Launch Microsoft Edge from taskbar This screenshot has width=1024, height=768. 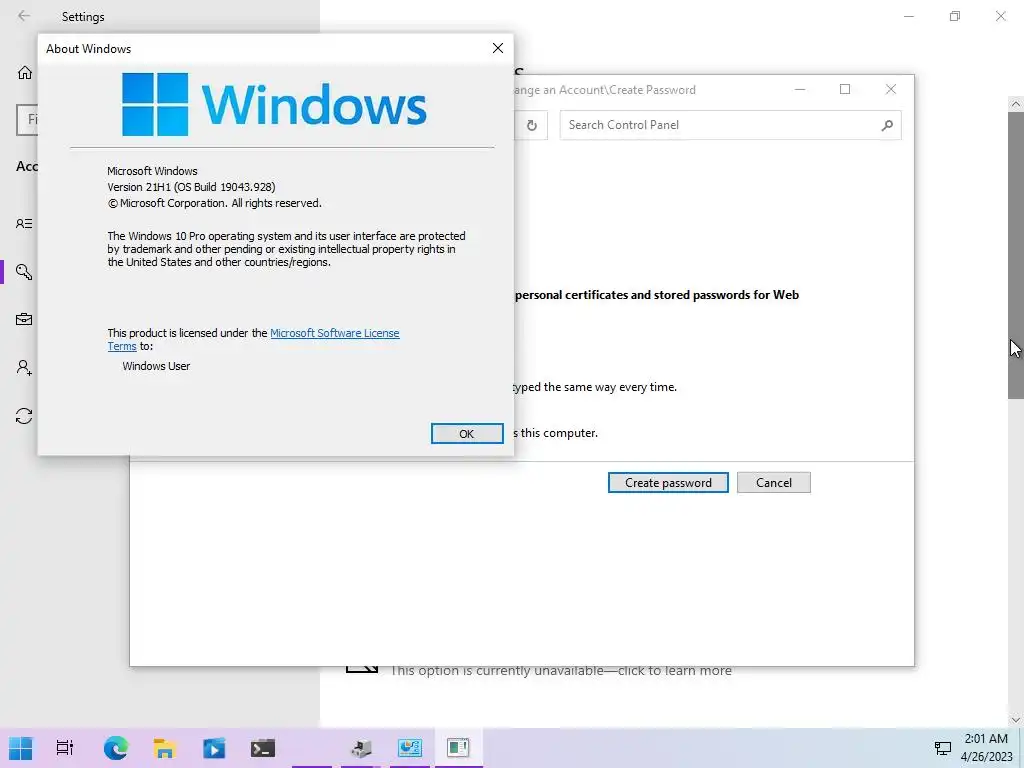click(x=116, y=748)
